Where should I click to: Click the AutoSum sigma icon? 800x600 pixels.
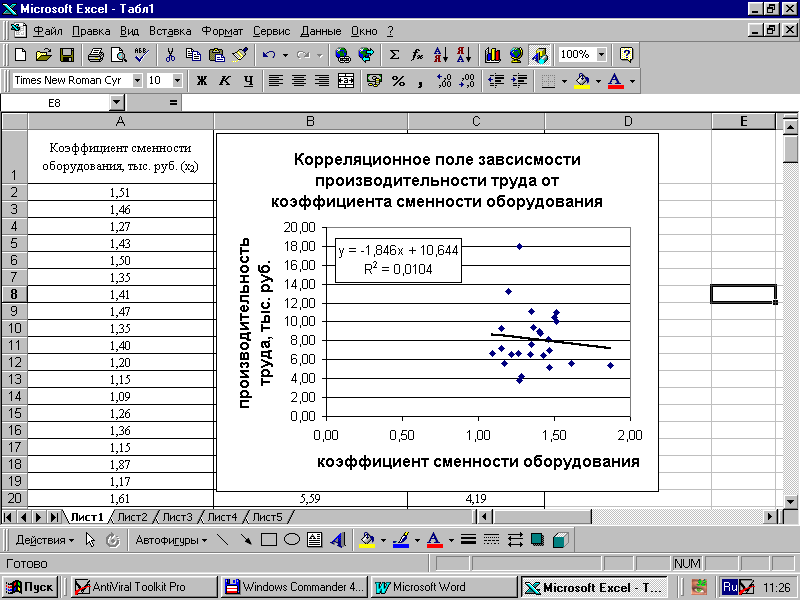click(394, 55)
